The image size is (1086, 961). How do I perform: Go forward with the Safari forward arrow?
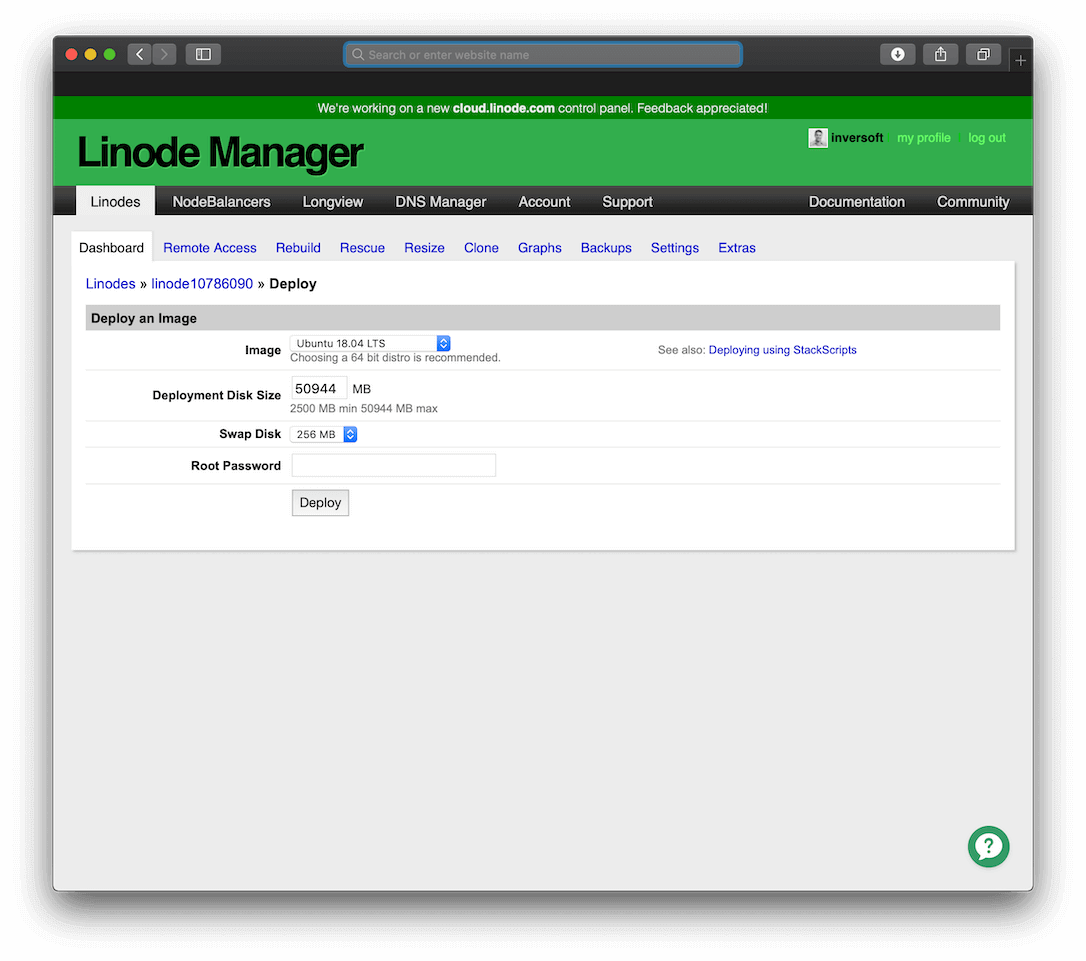[164, 54]
